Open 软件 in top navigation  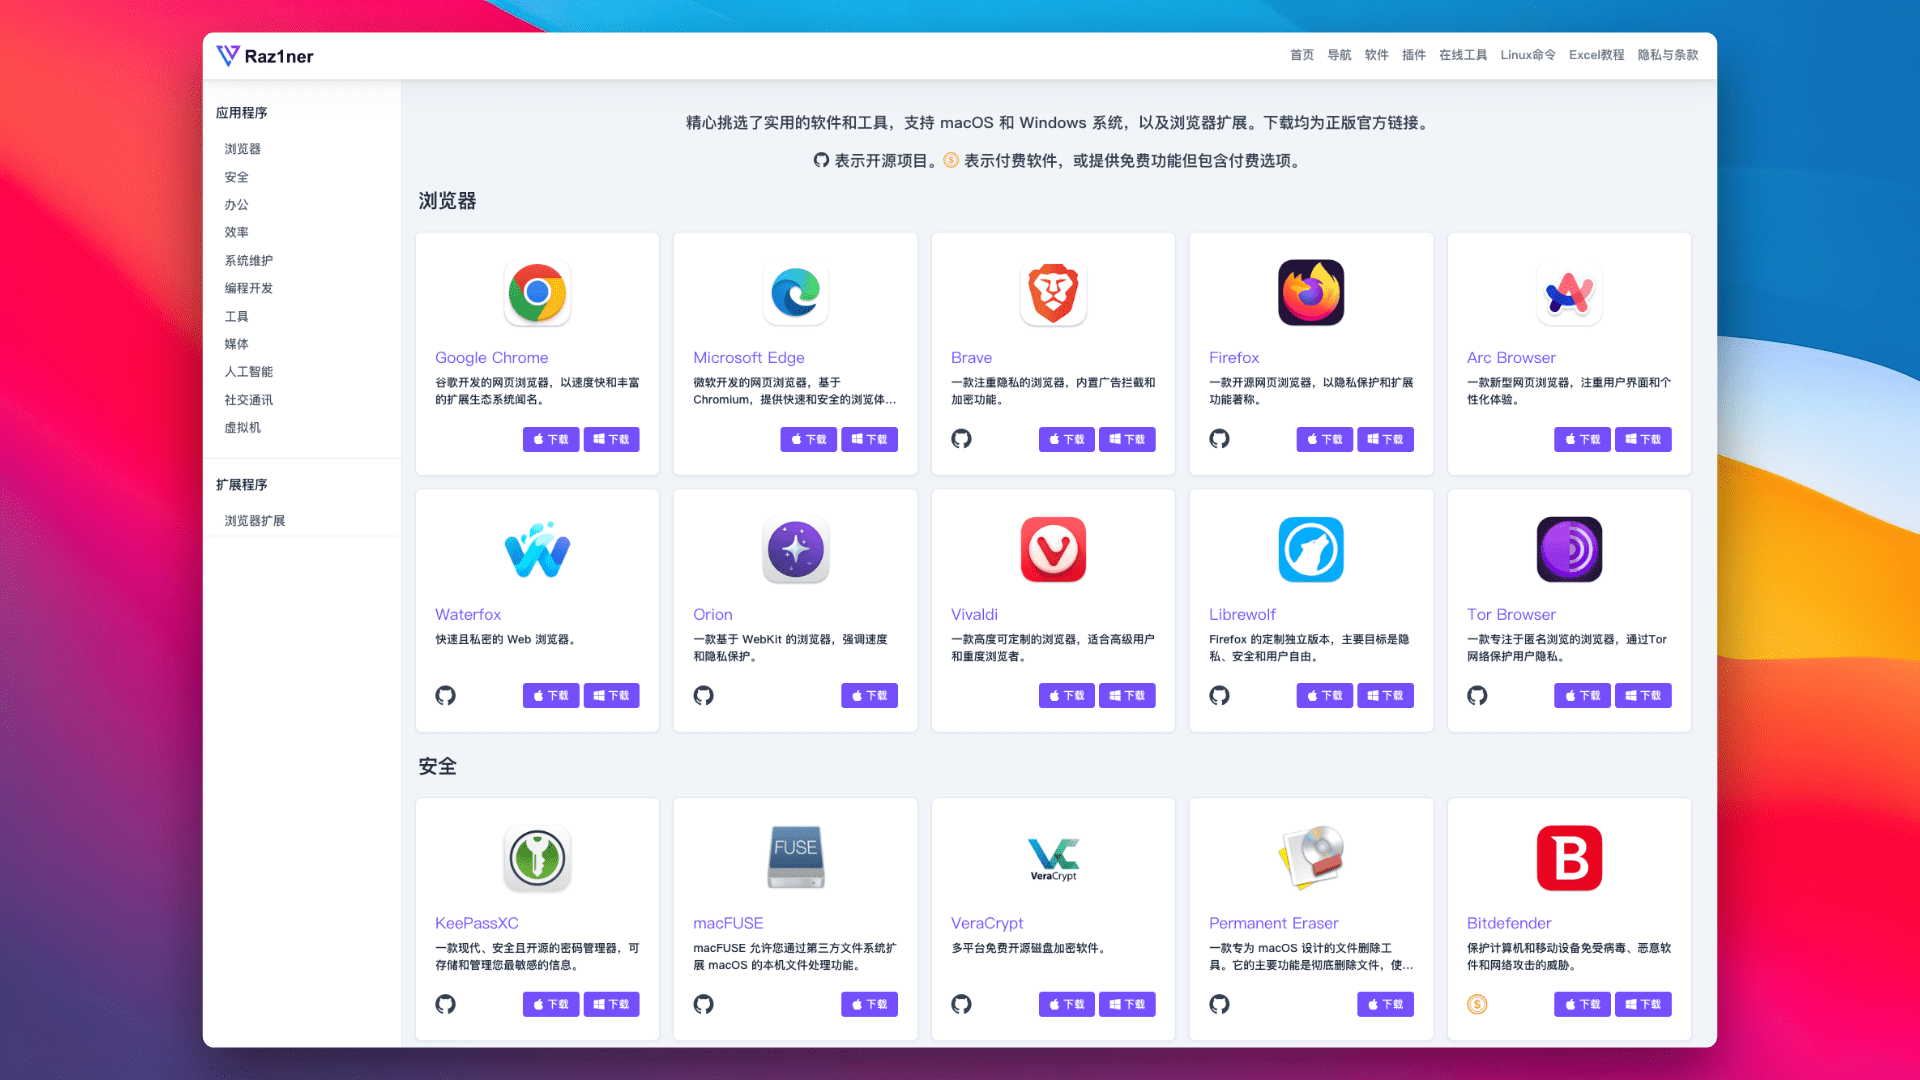point(1376,55)
